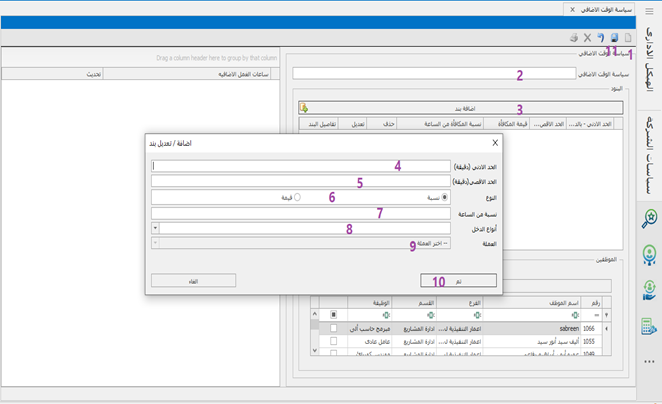Open the calculator icon in sidebar

click(x=649, y=326)
